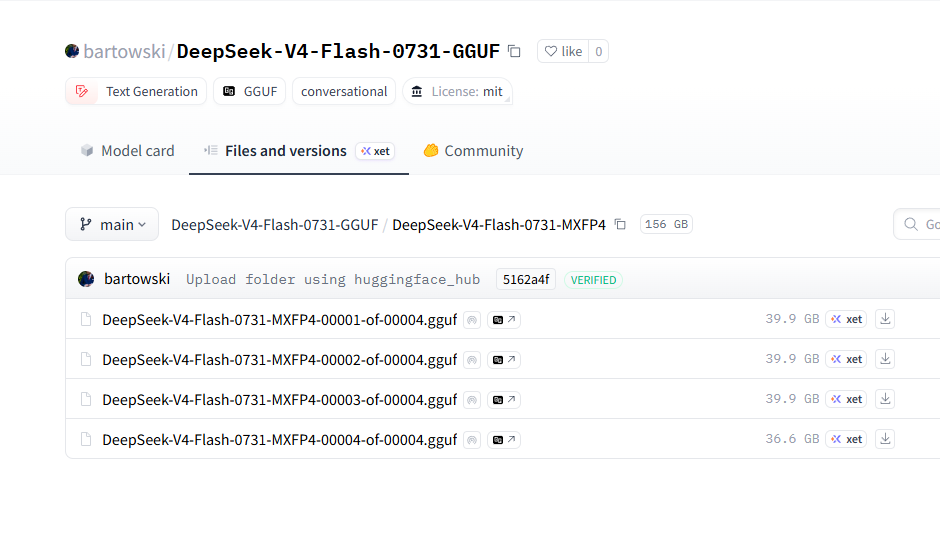Image resolution: width=940 pixels, height=538 pixels.
Task: Copy the MXFP4 folder path
Action: click(620, 224)
